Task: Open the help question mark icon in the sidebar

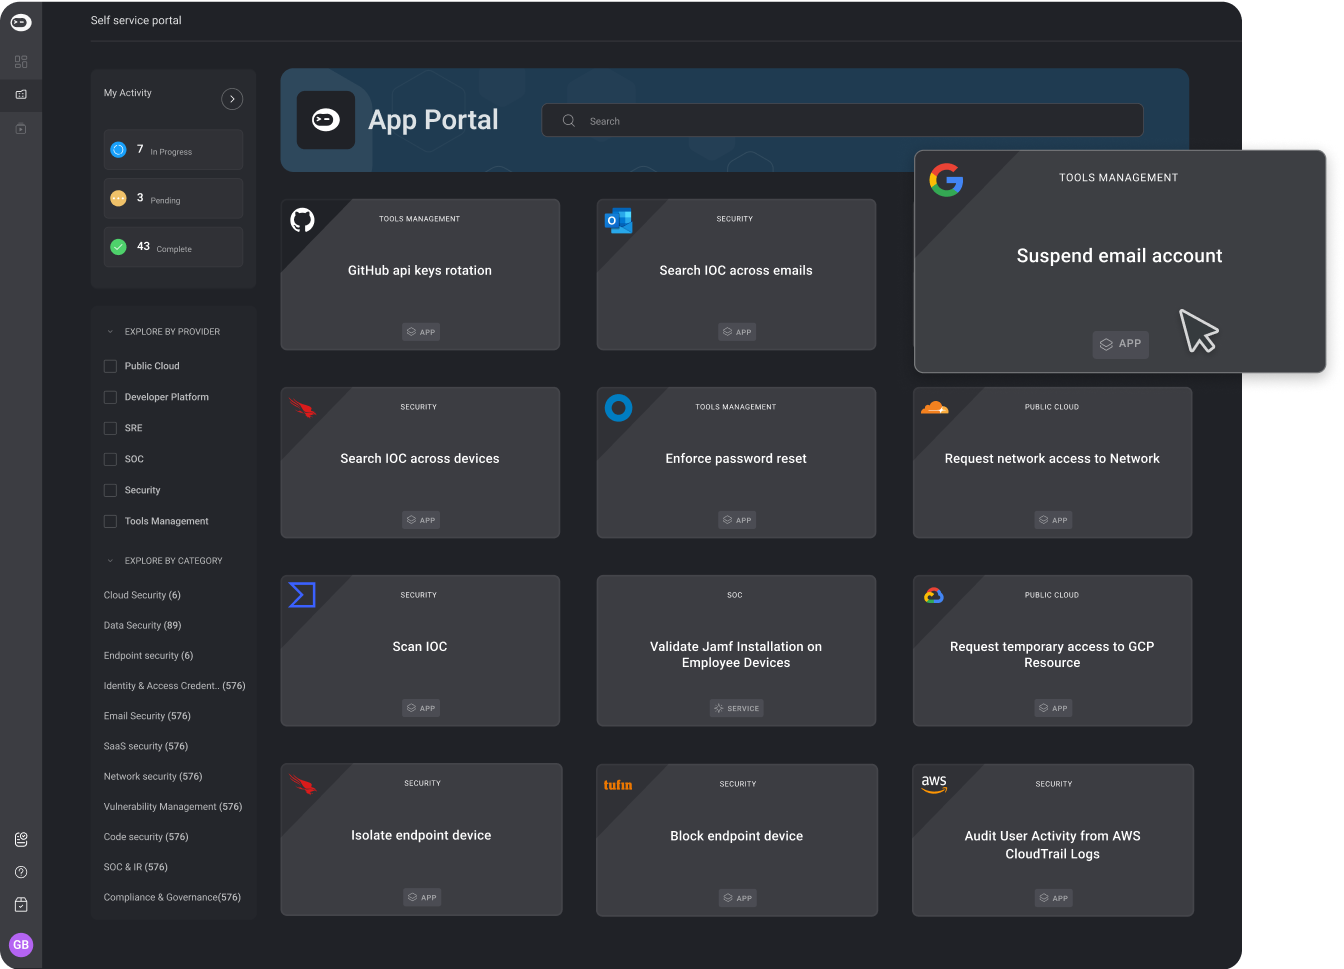Action: pos(21,872)
